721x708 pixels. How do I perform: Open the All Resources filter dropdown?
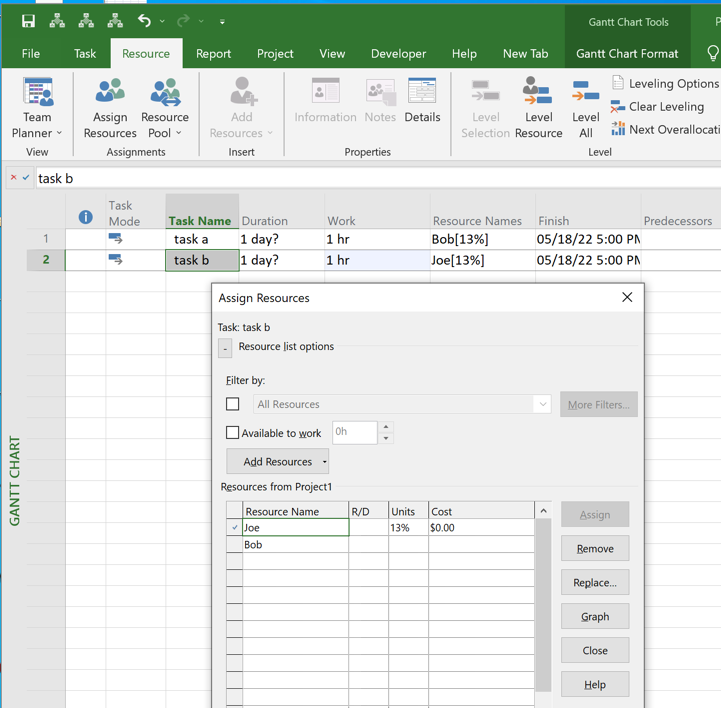pyautogui.click(x=542, y=405)
